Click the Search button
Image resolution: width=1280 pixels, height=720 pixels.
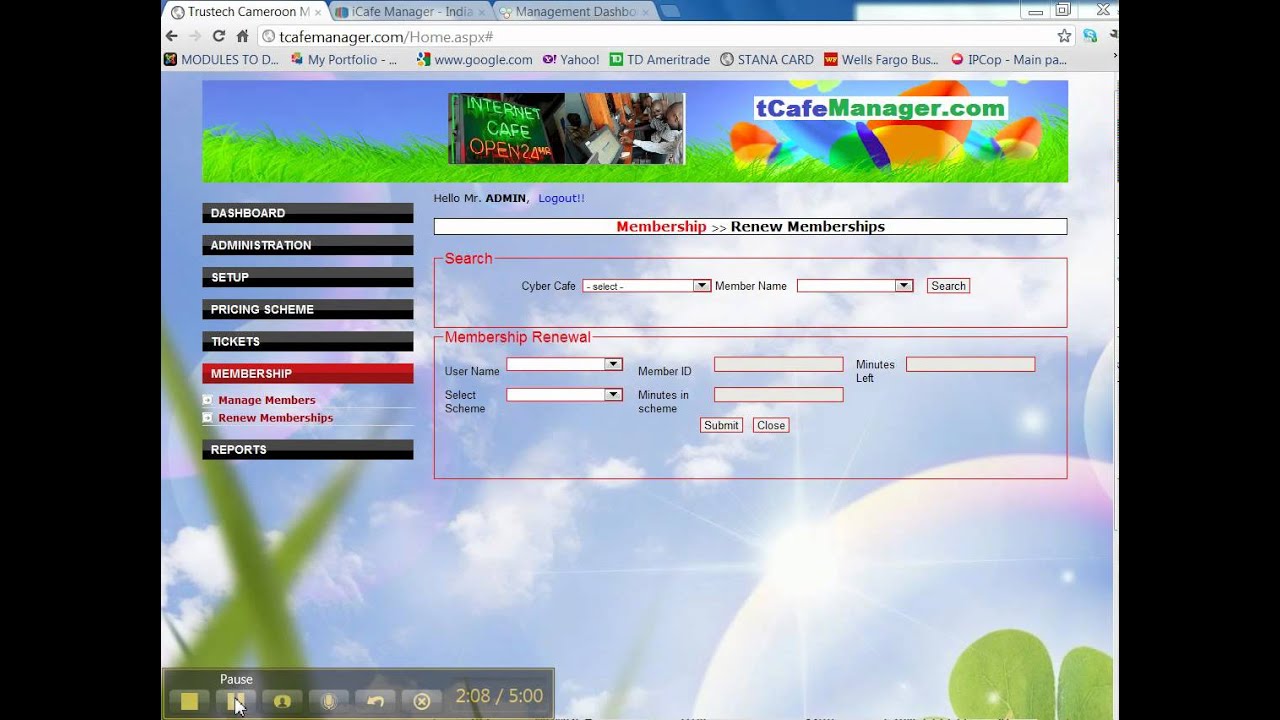(948, 286)
